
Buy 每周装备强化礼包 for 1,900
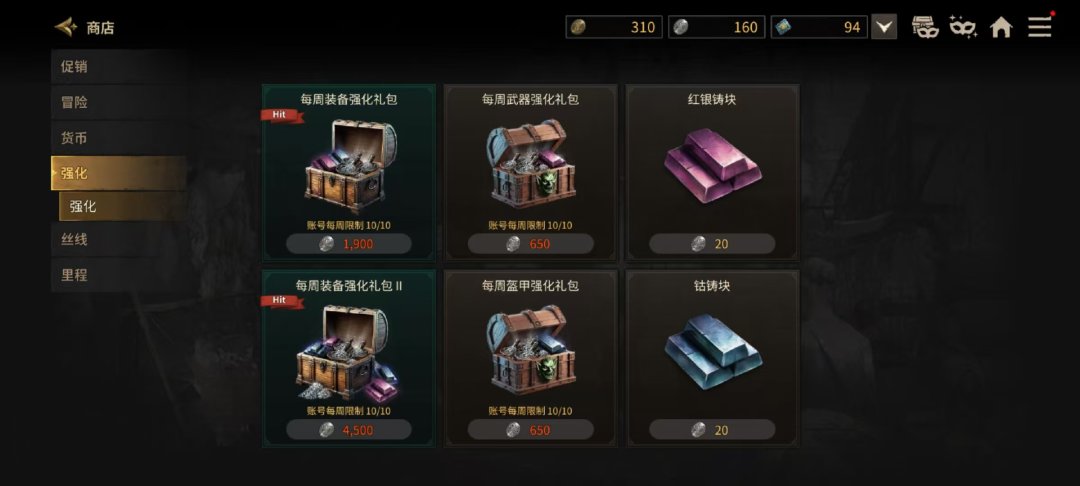[x=349, y=244]
